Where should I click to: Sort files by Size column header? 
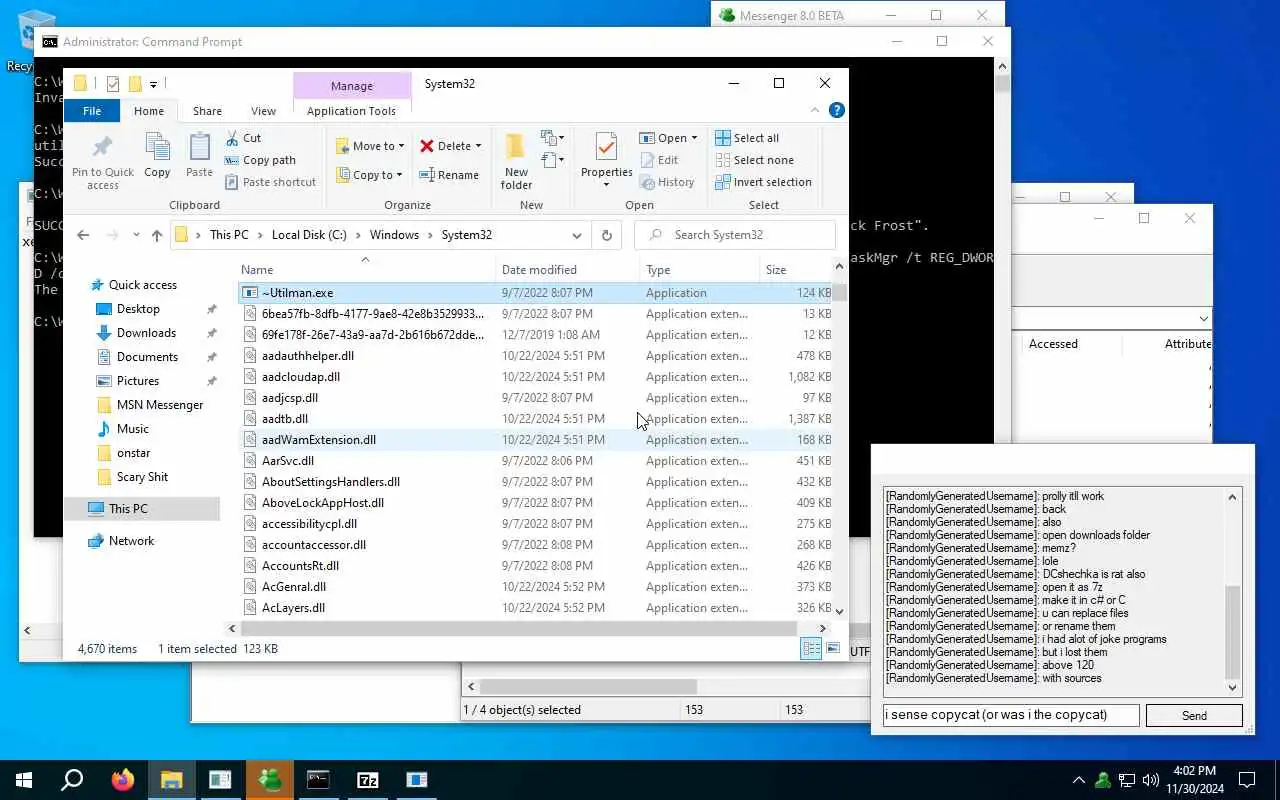tap(795, 270)
